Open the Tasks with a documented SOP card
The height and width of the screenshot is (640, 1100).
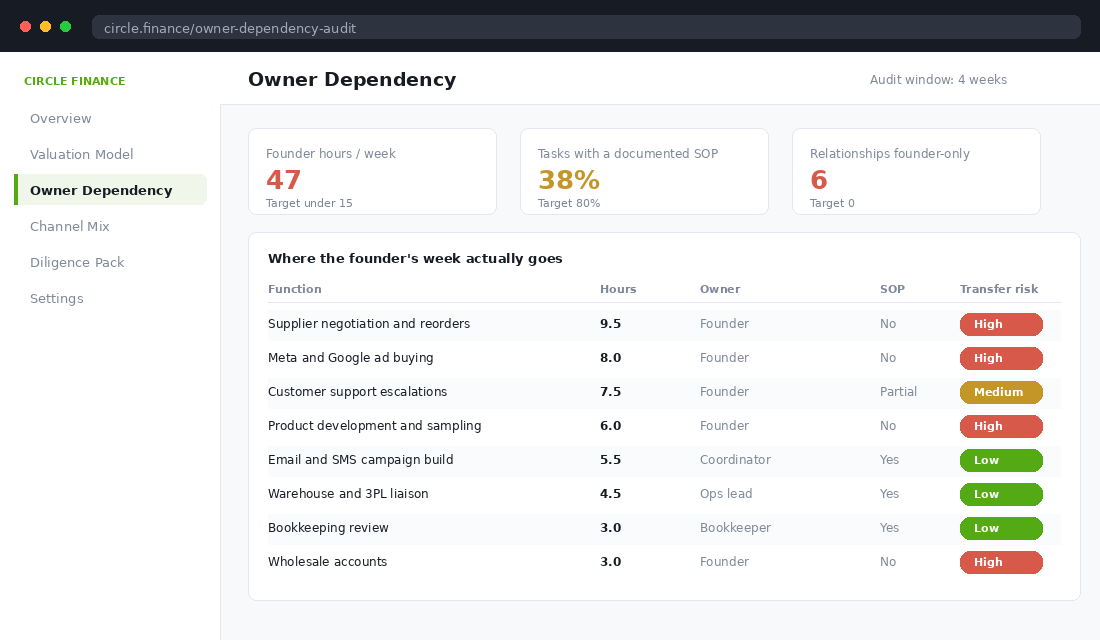[x=644, y=171]
